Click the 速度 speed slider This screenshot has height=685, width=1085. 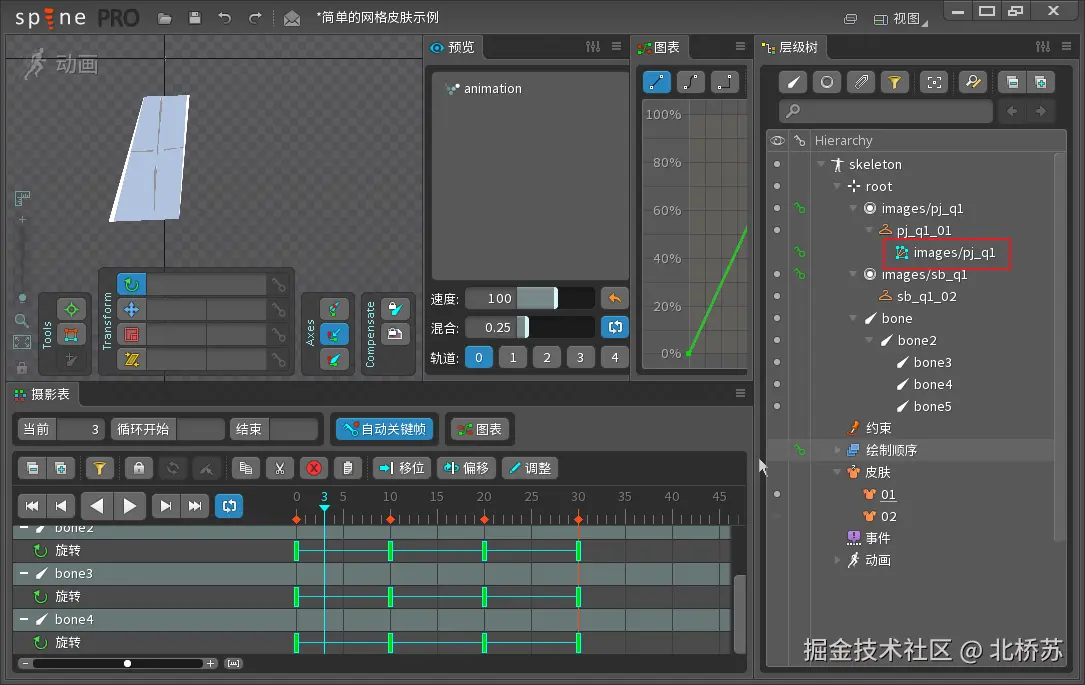point(538,298)
